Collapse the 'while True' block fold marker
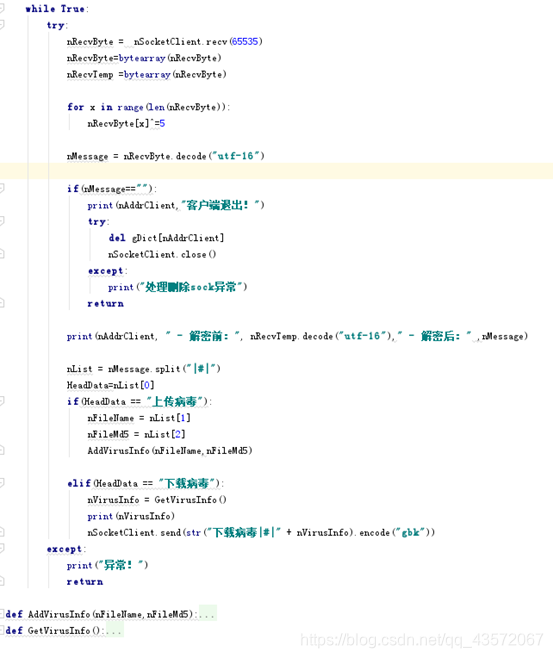This screenshot has width=553, height=658. 2,8
